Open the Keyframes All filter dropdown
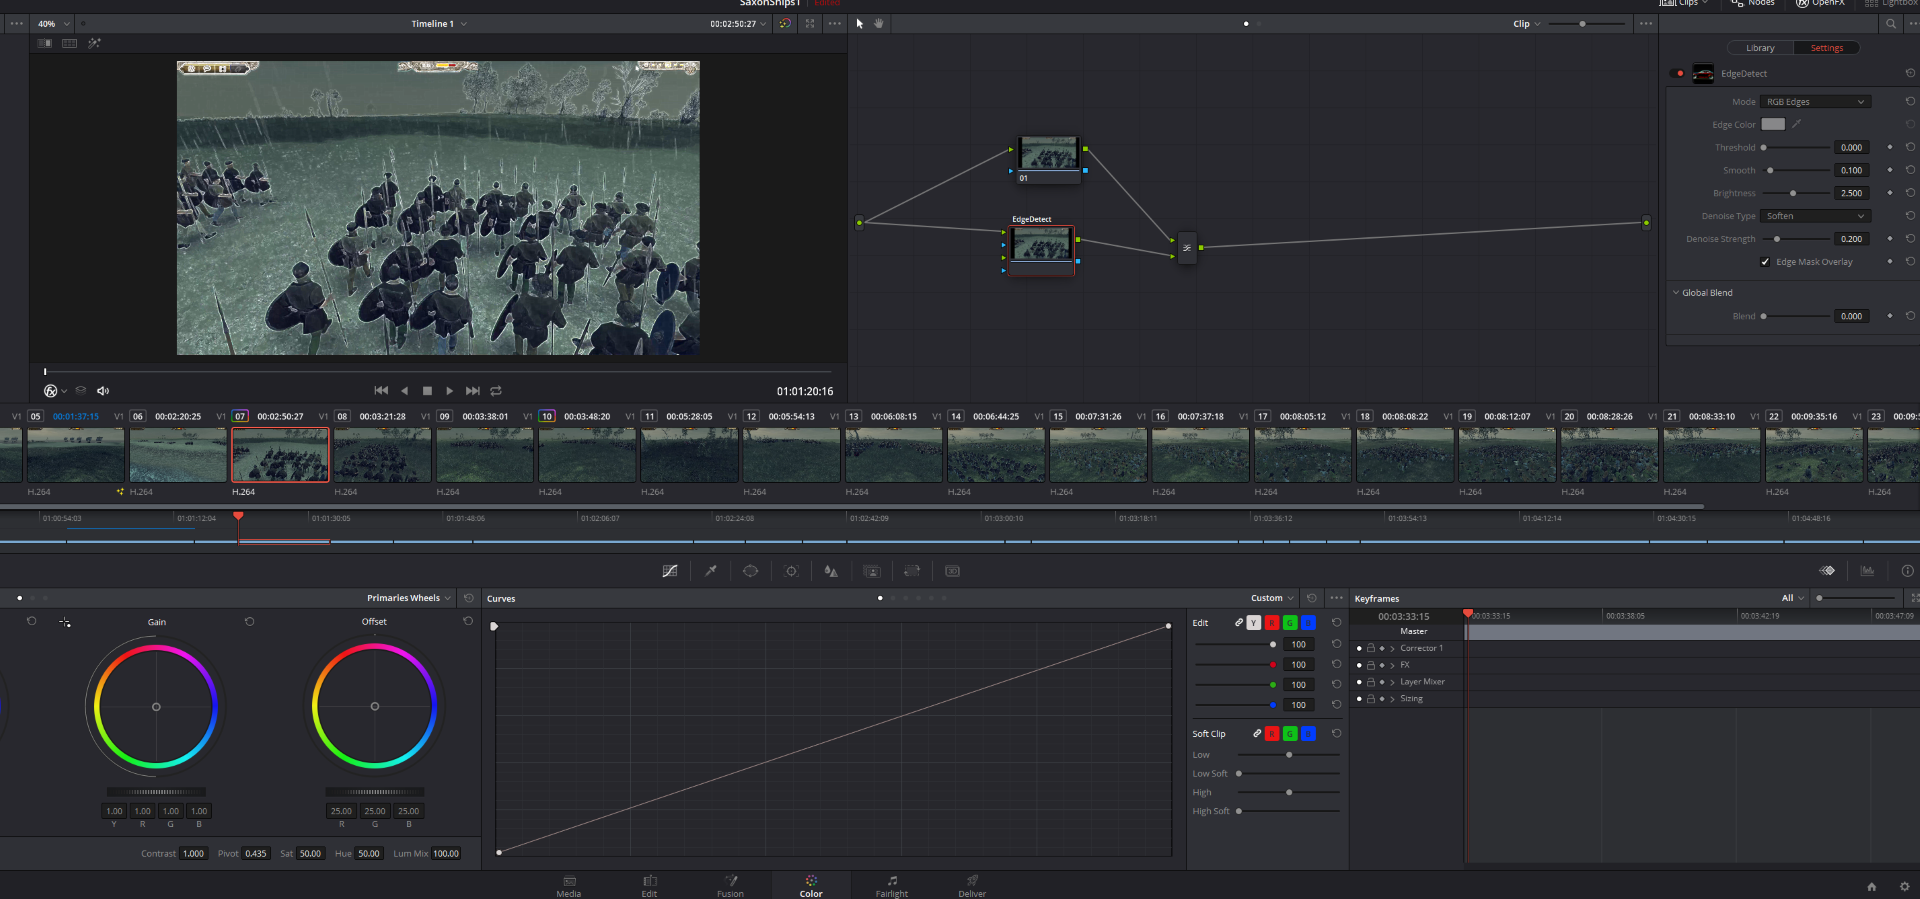The image size is (1920, 899). [1793, 598]
